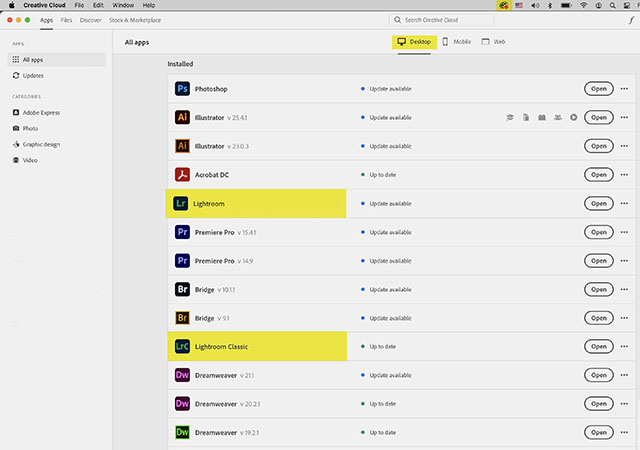640x450 pixels.
Task: Click the Illustrator v 25.4.1 app icon
Action: pos(182,117)
